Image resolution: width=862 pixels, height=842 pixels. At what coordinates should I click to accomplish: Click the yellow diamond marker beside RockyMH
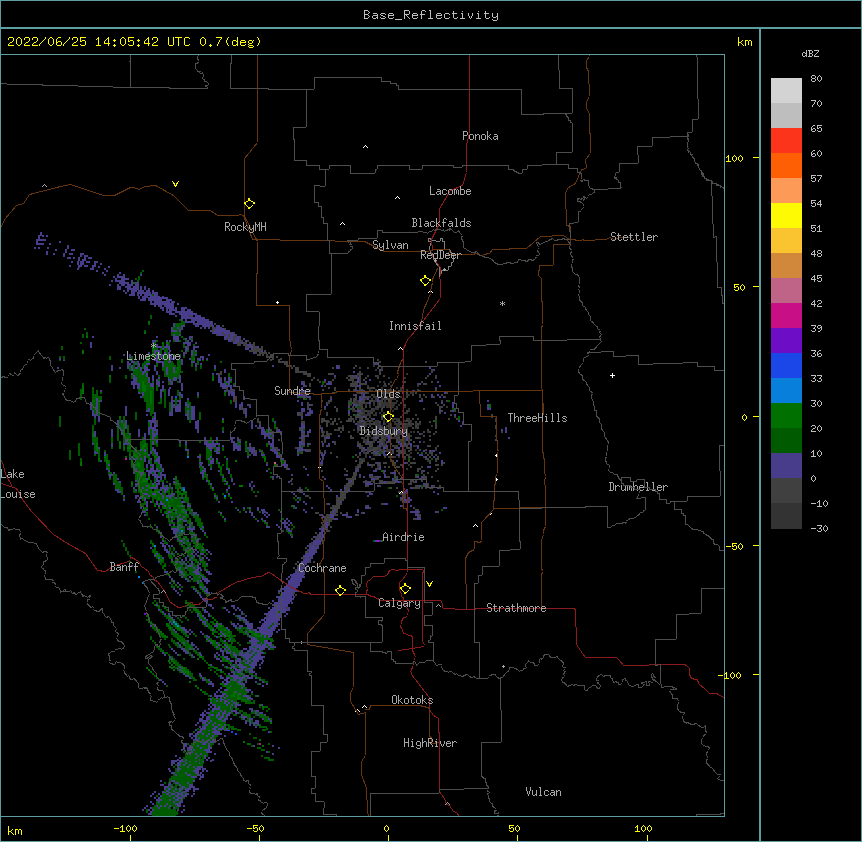tap(249, 204)
